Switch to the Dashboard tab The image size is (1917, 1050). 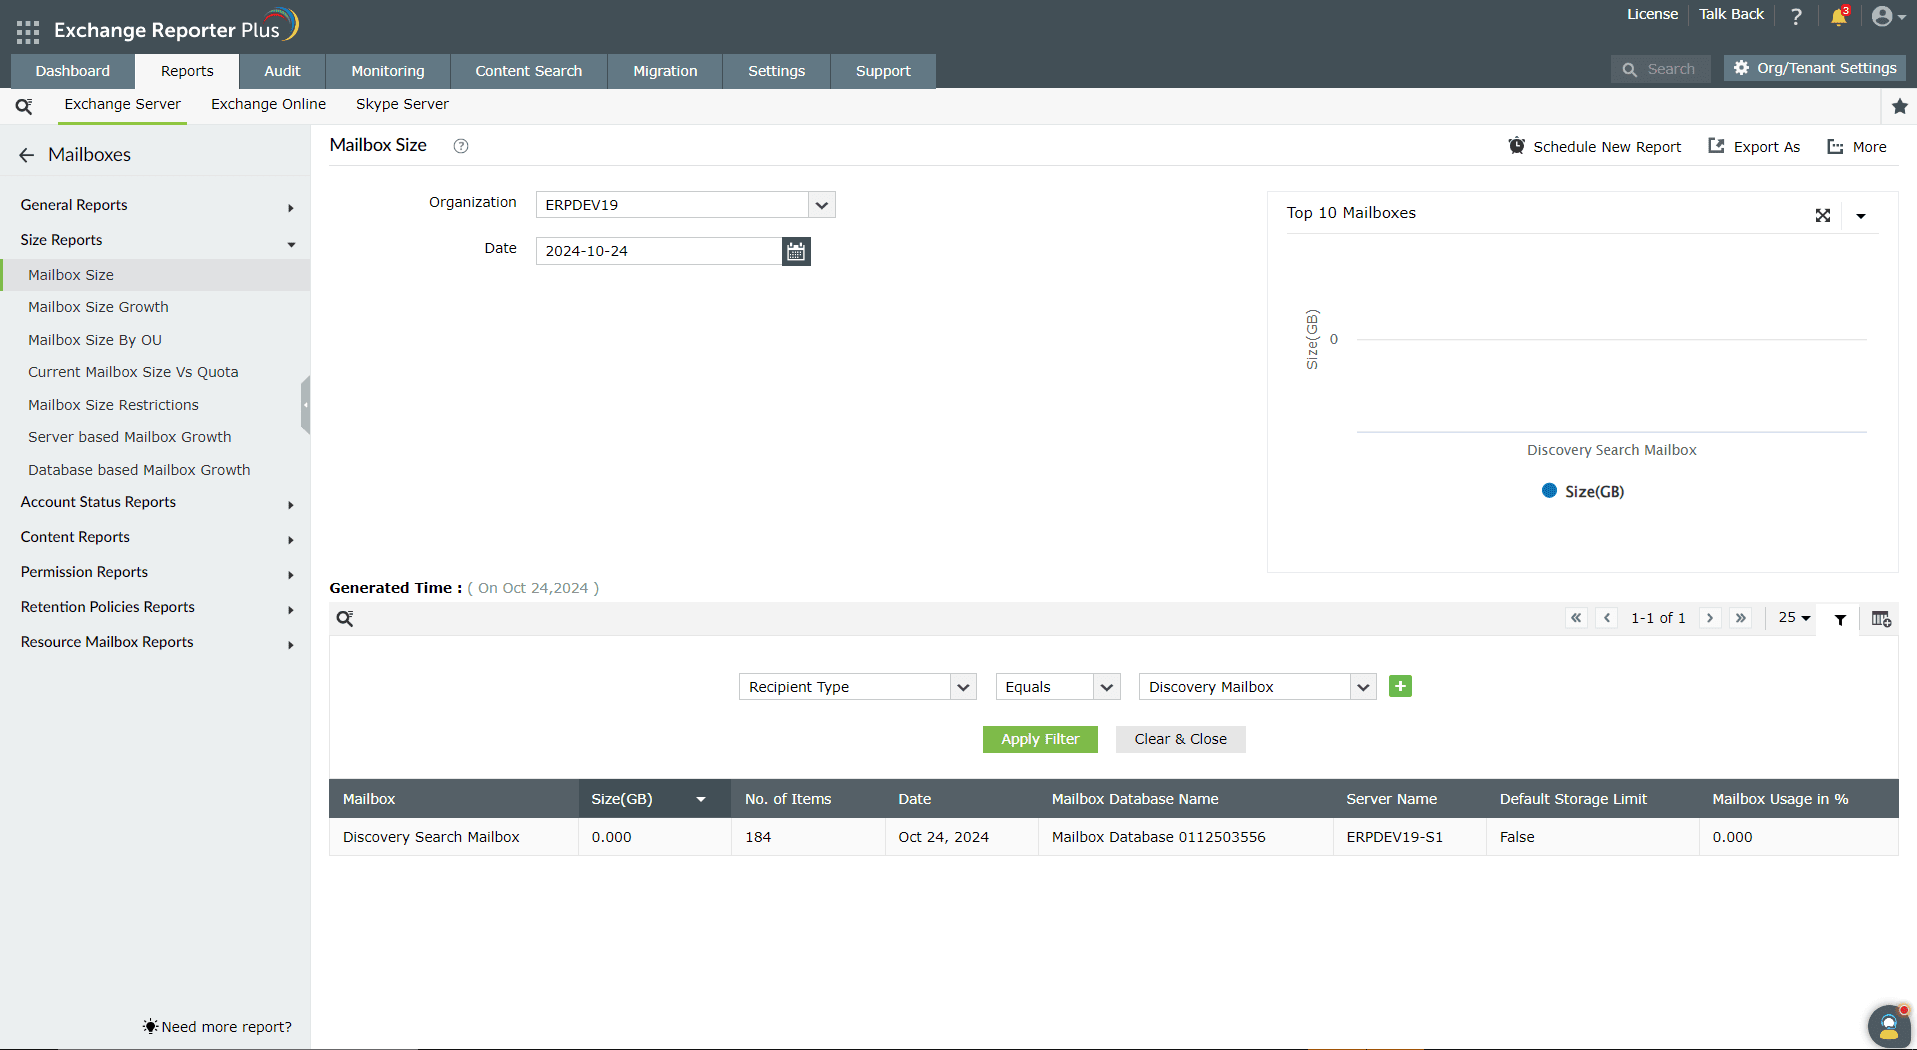pos(73,71)
